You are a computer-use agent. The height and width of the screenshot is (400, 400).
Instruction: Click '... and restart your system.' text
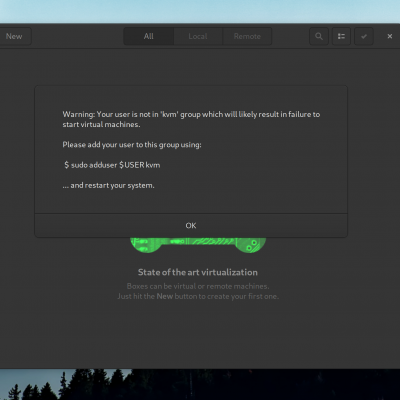108,185
